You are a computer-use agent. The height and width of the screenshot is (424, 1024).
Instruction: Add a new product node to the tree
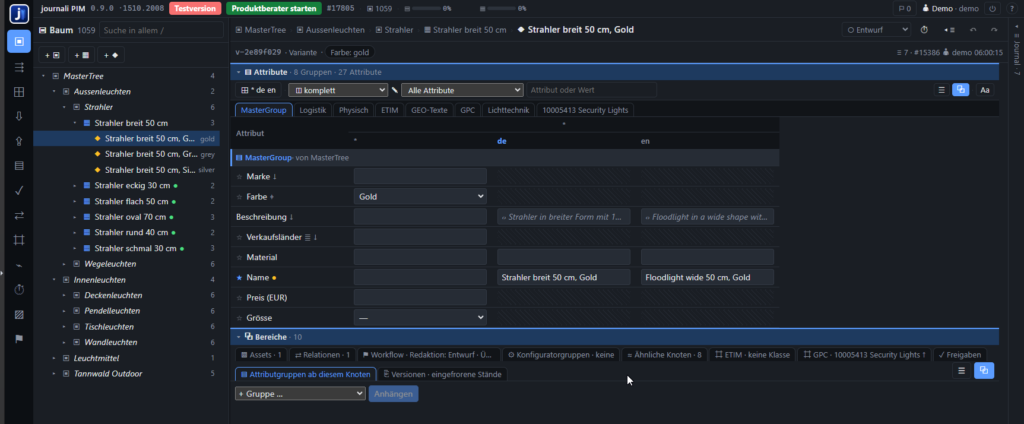point(82,55)
